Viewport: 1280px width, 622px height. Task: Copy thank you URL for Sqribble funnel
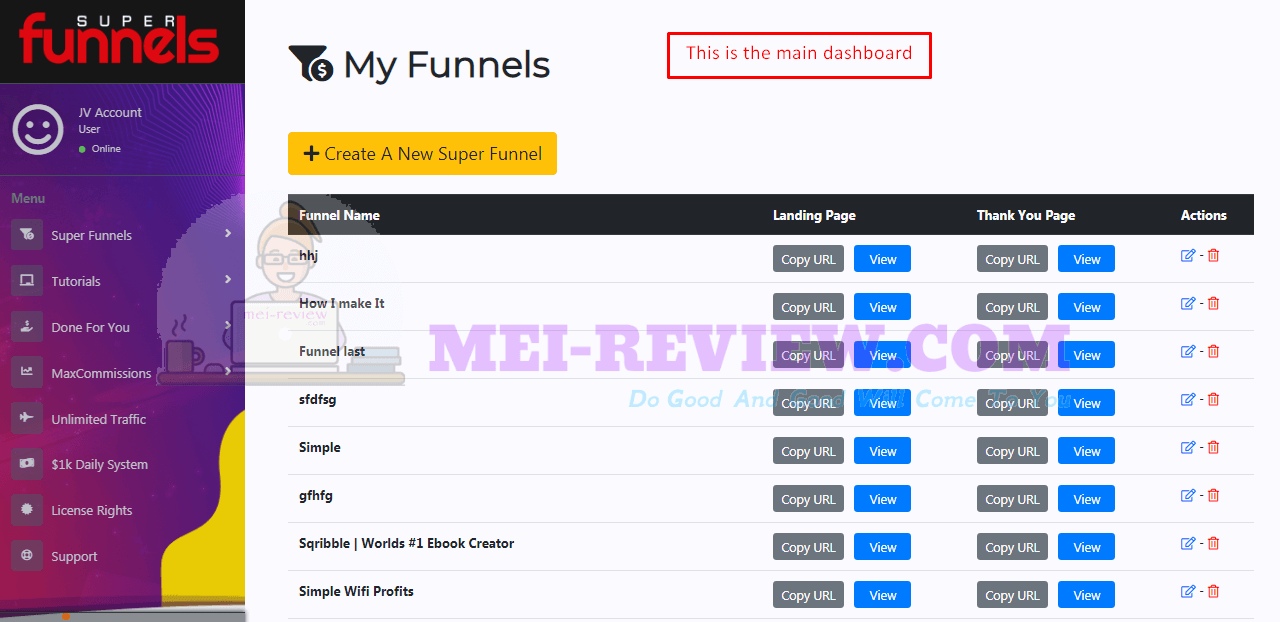[x=1012, y=547]
